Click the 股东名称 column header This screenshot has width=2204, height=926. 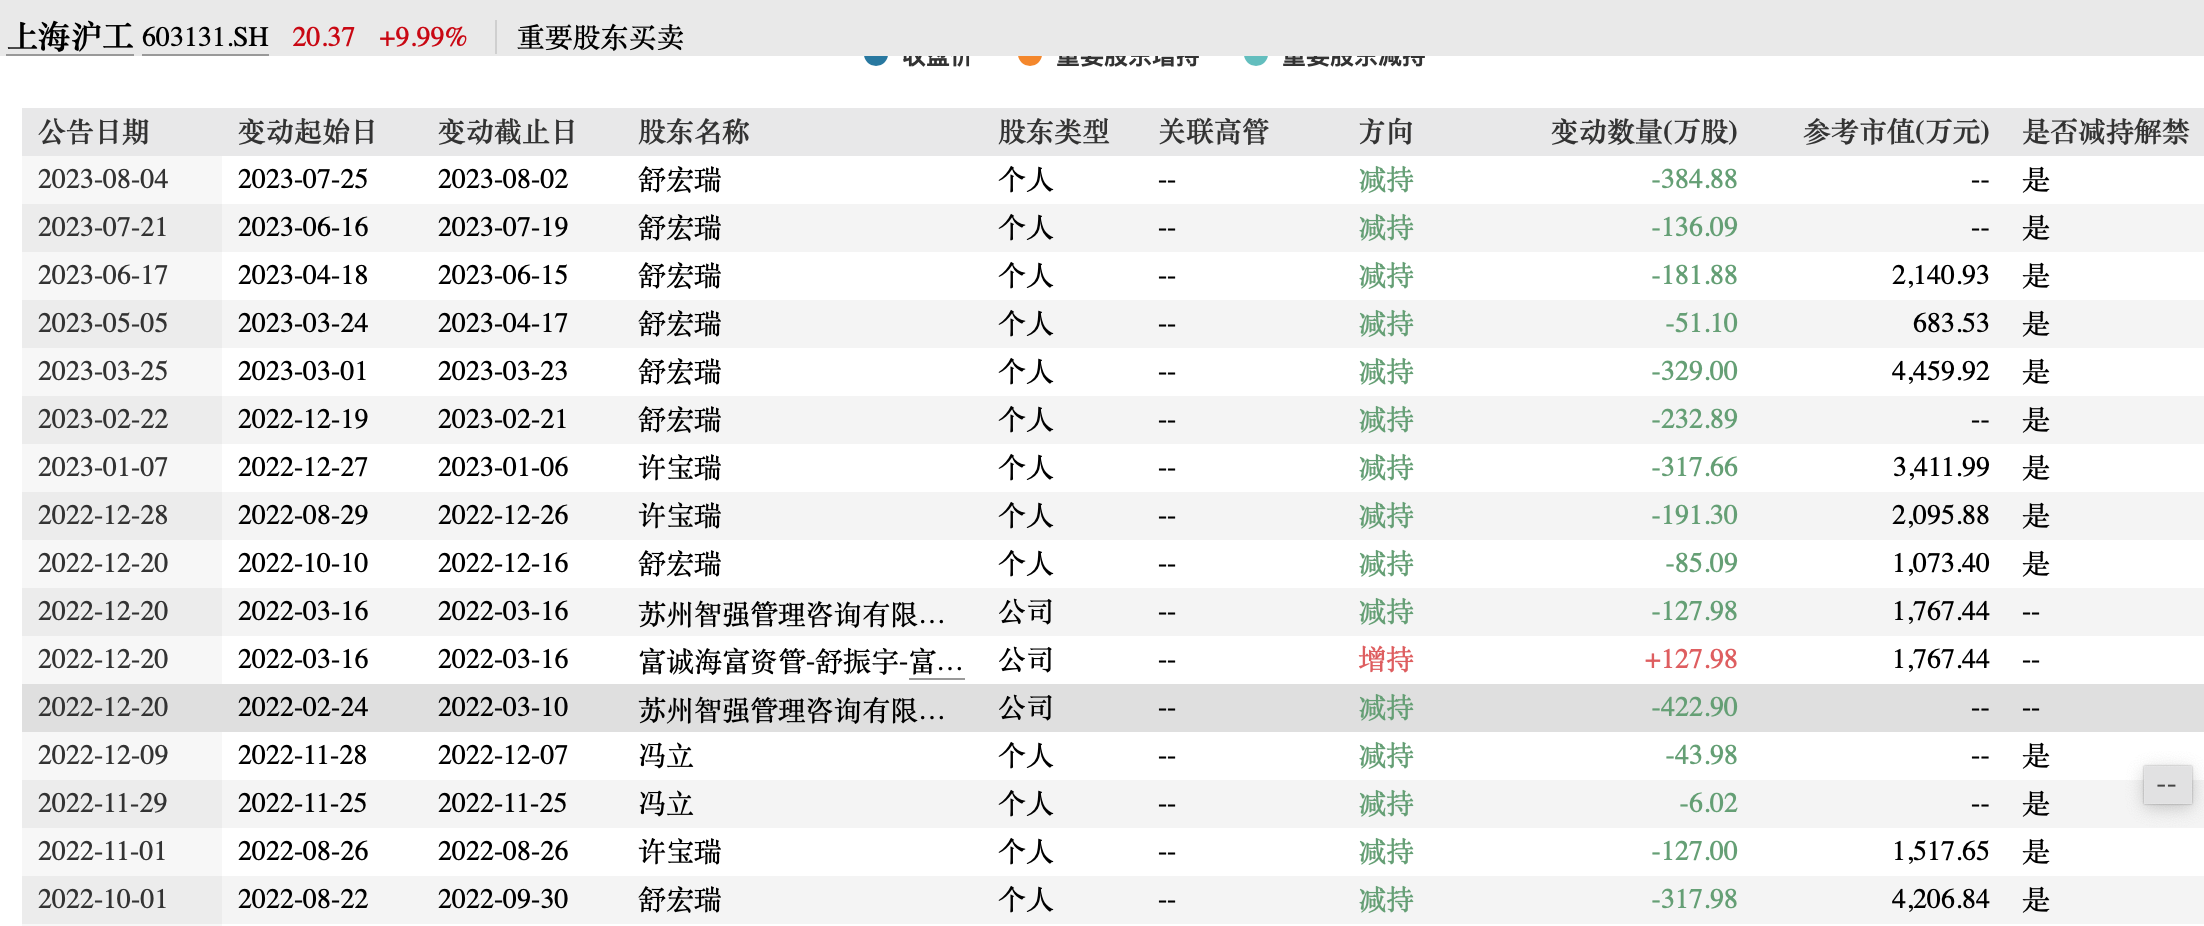(694, 132)
